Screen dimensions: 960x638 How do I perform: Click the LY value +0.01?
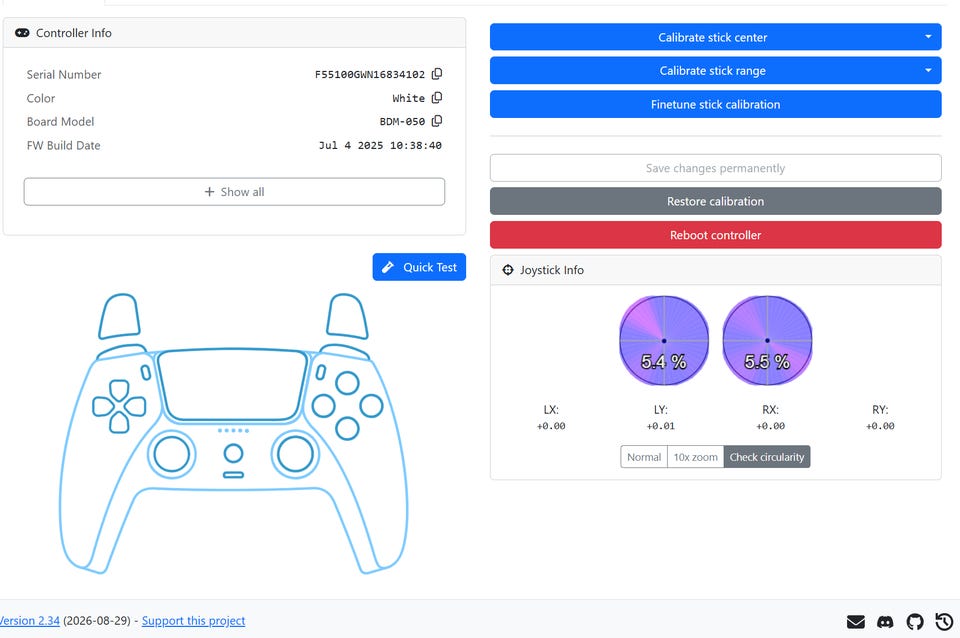661,426
